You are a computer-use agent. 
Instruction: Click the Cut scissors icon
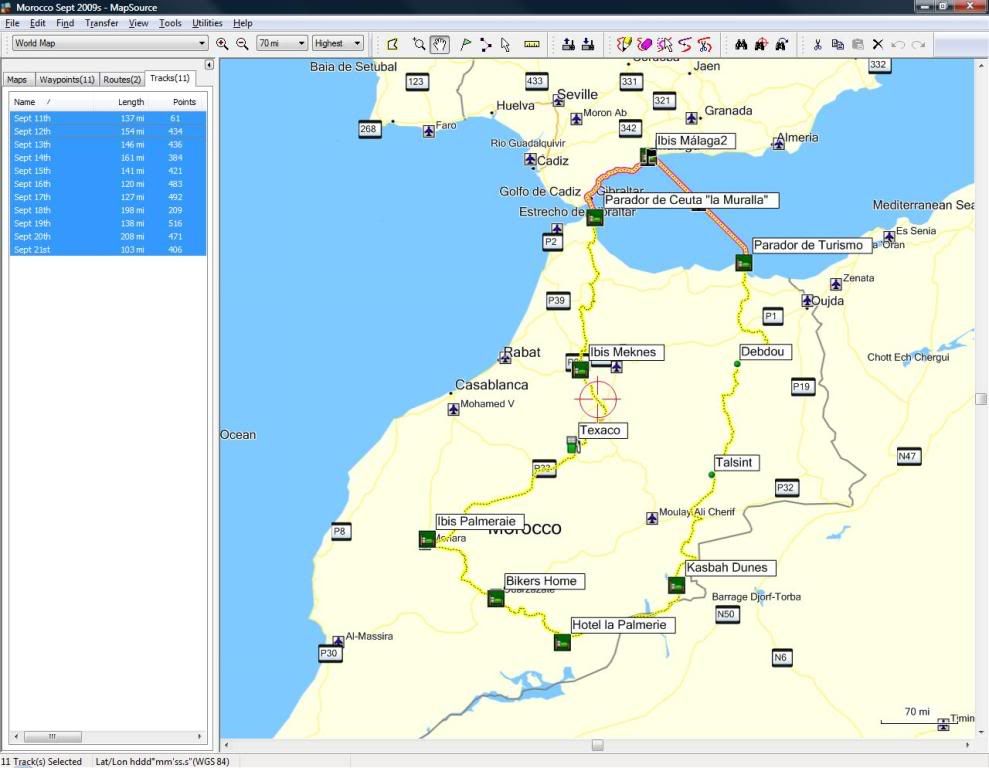coord(817,44)
